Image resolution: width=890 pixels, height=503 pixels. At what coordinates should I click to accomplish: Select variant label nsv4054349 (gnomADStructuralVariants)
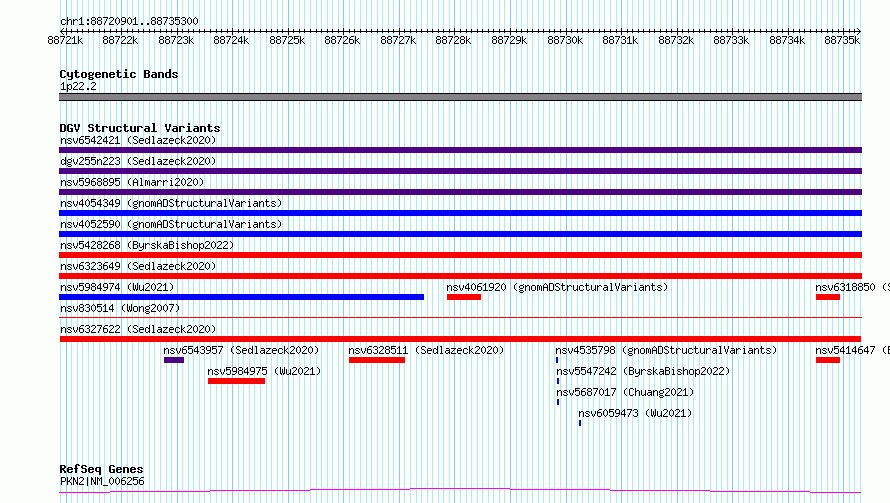coord(171,203)
